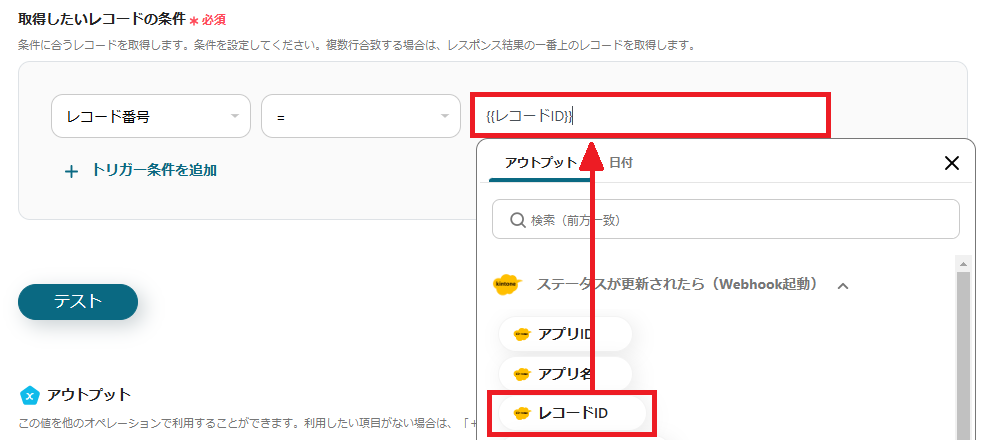Click the scrollbar up arrow in output list
The width and height of the screenshot is (991, 440).
click(964, 264)
